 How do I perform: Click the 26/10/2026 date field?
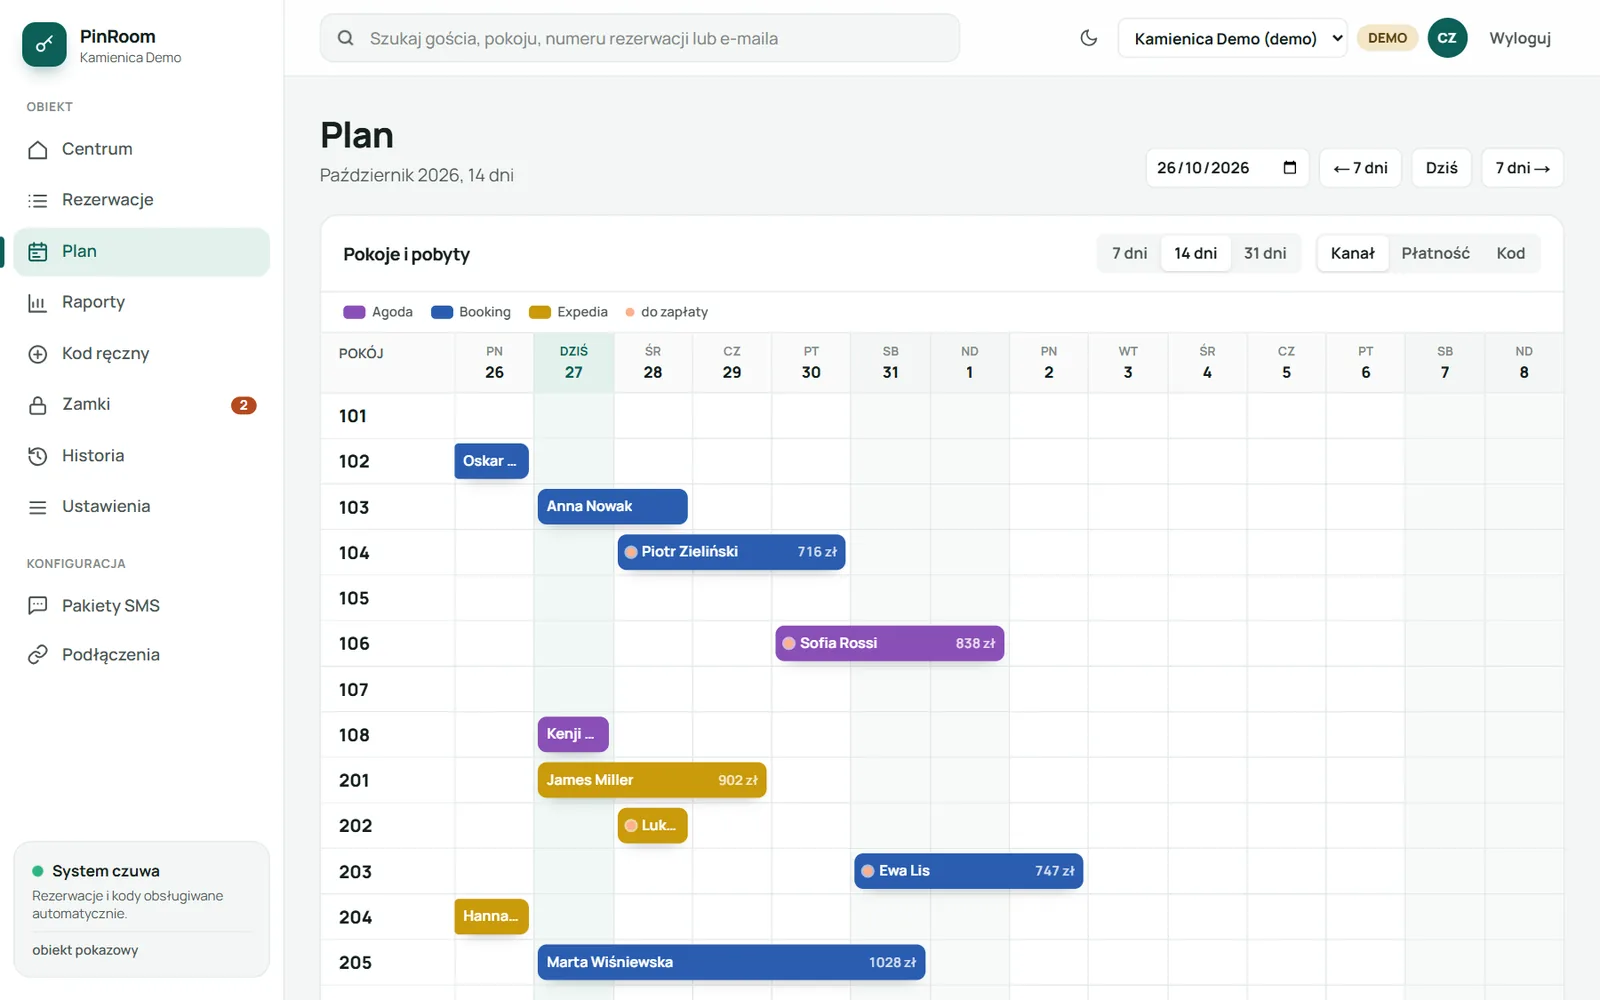tap(1227, 168)
